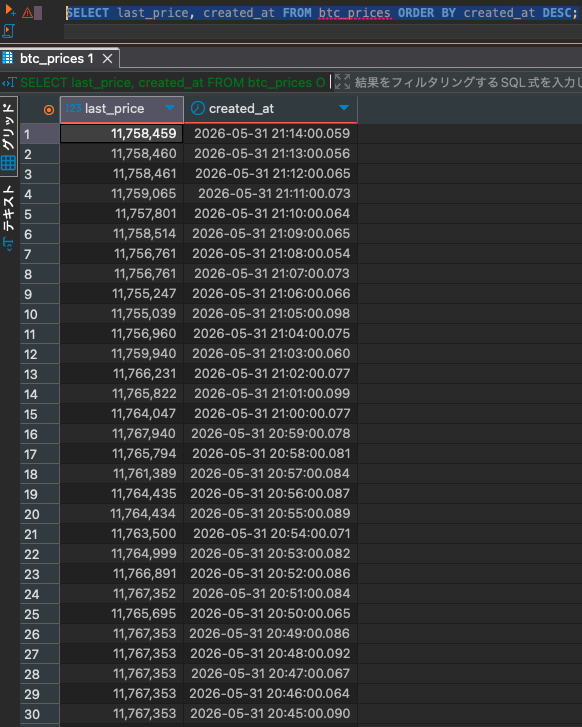Viewport: 582px width, 727px height.
Task: Click the grid table icon in side tabs
Action: (x=8, y=163)
